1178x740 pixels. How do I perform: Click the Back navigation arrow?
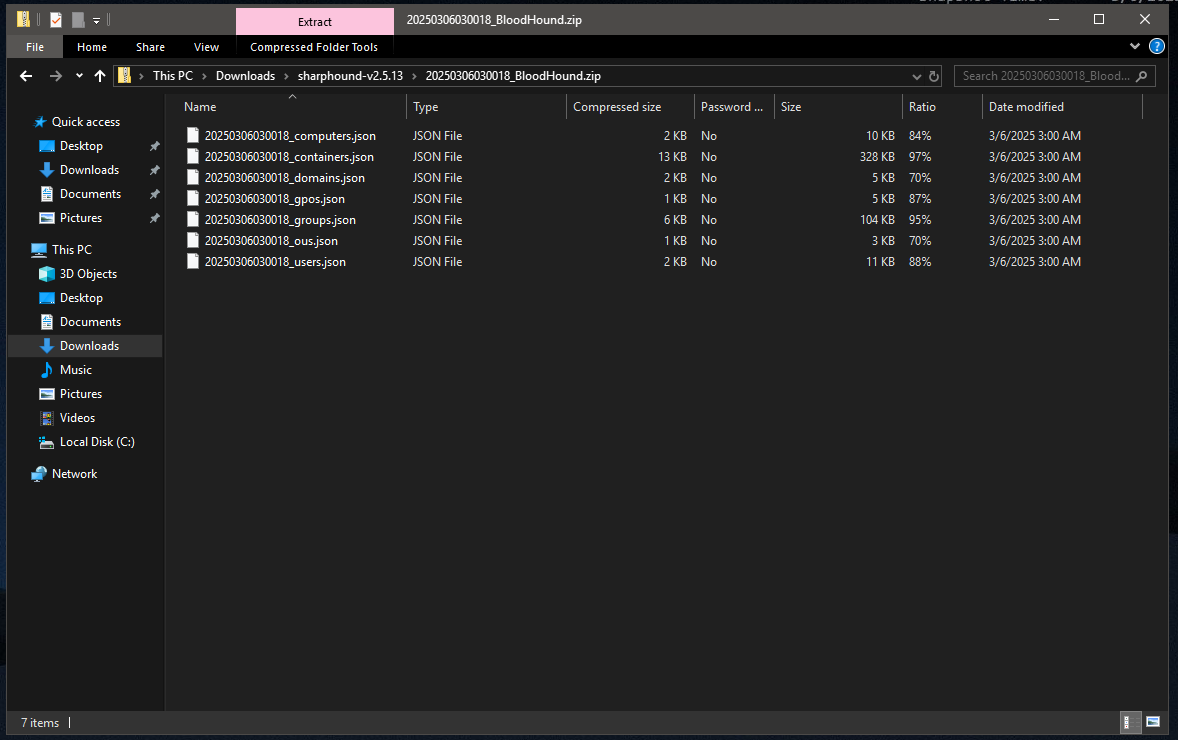[x=26, y=76]
